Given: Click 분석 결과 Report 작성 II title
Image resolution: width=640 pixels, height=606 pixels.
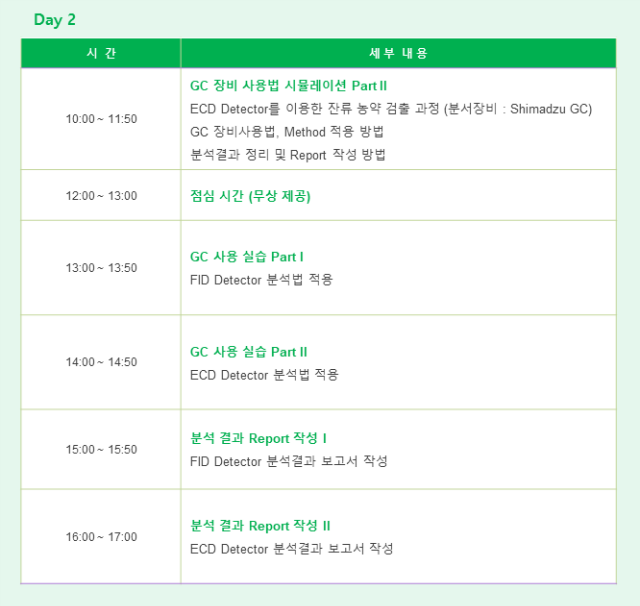Looking at the screenshot, I should click(x=260, y=526).
